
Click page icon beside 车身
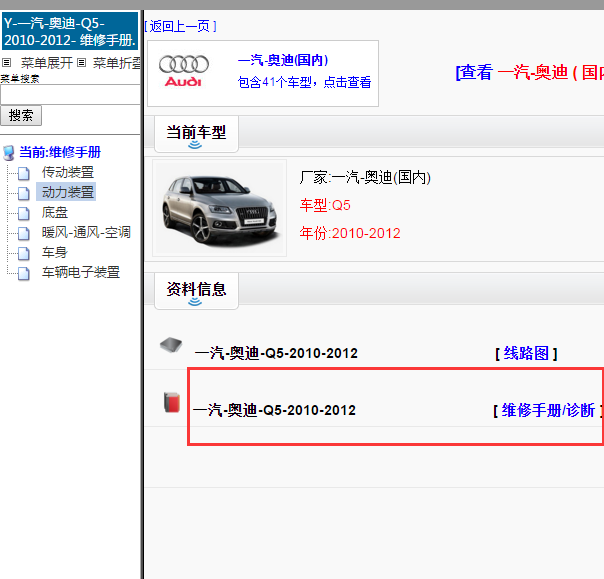[24, 253]
